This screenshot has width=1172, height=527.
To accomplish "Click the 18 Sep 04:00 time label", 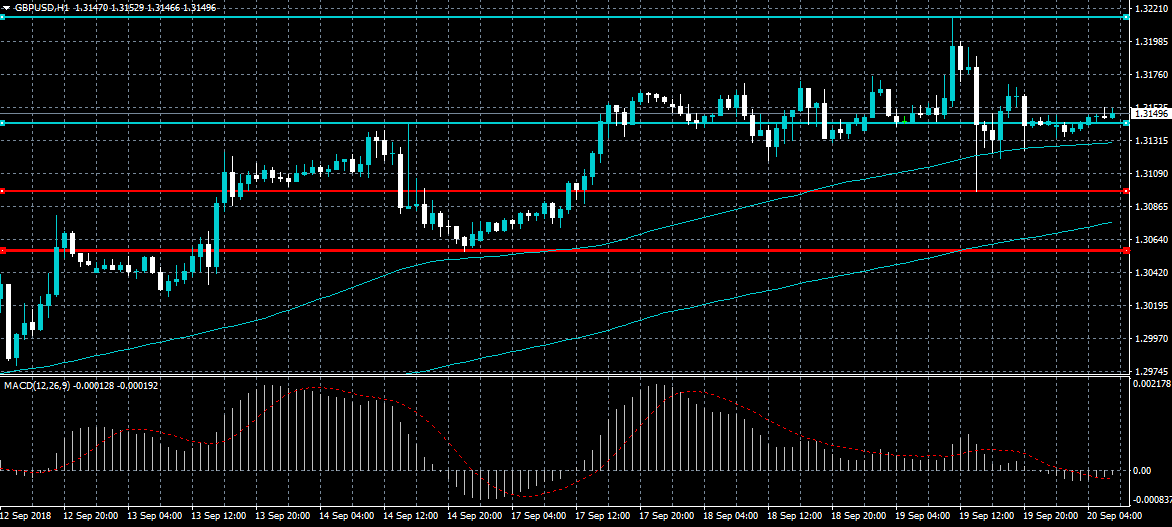I will pos(732,516).
